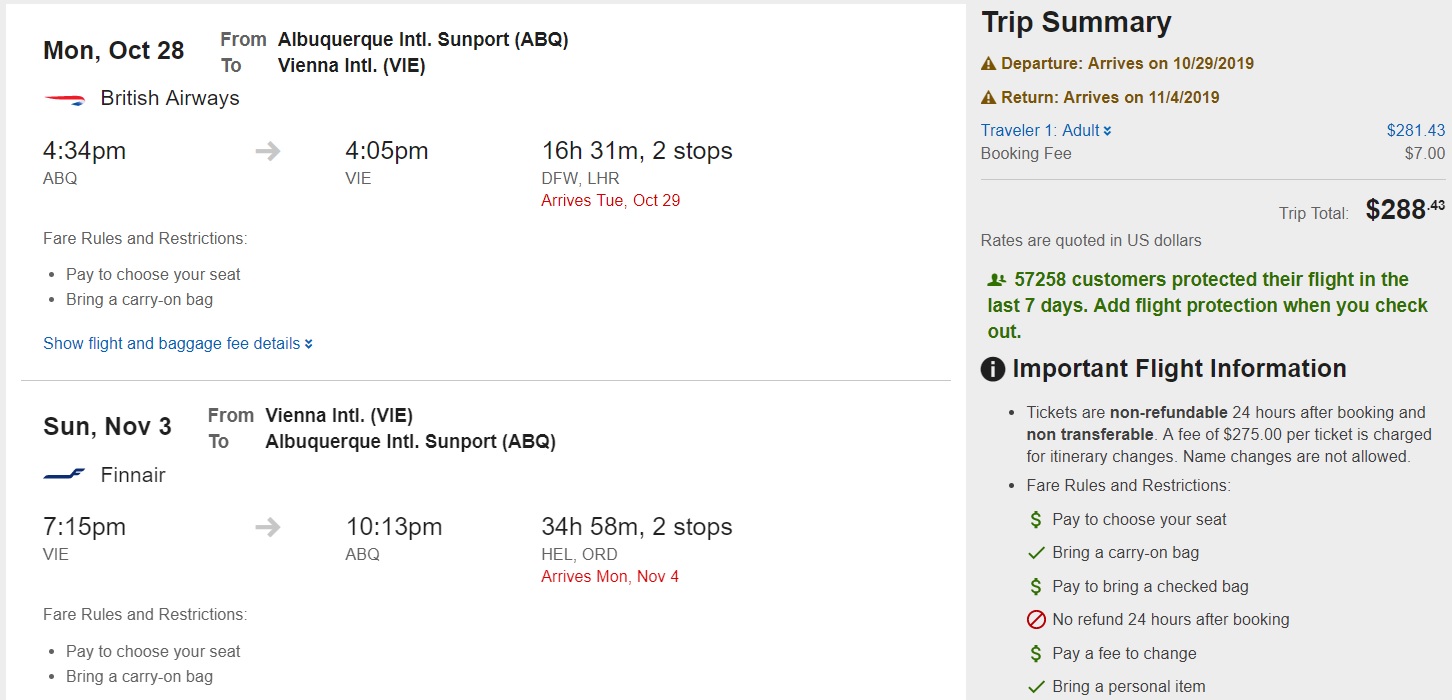1452x700 pixels.
Task: Click the dollar icon beside Pay to bring a checked bag
Action: click(x=1036, y=587)
